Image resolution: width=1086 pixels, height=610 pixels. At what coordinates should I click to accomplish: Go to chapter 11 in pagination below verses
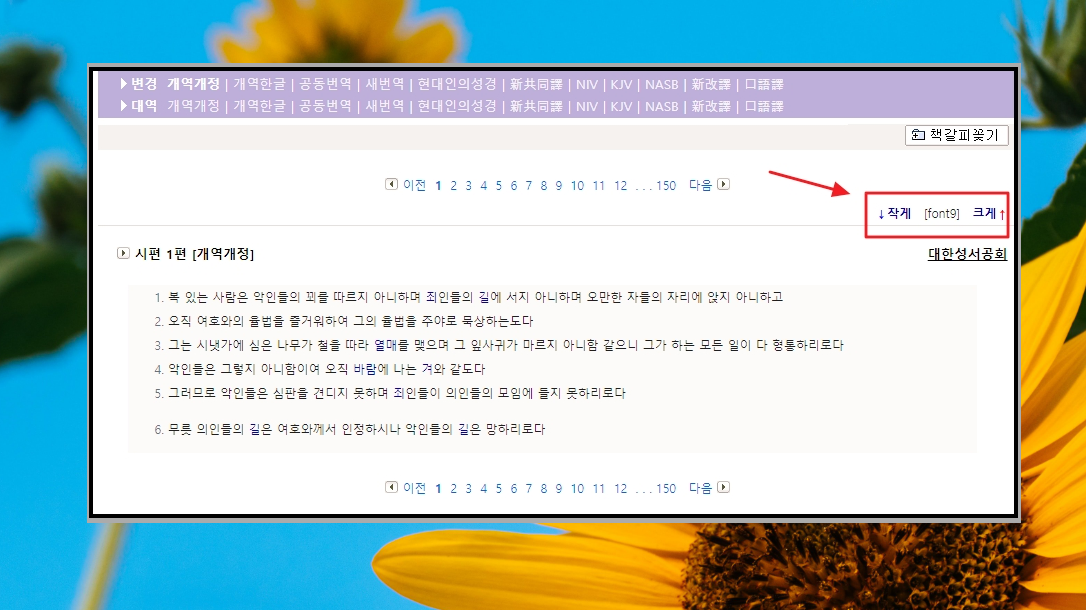click(598, 489)
